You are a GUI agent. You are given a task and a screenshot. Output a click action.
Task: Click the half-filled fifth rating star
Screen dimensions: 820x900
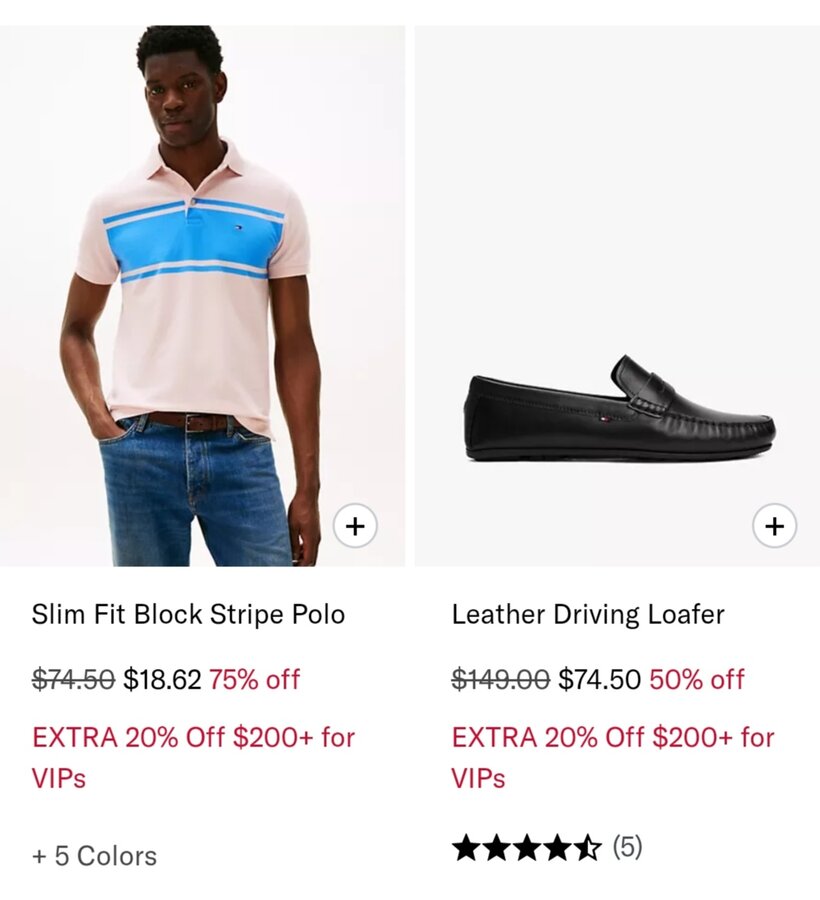pos(588,849)
